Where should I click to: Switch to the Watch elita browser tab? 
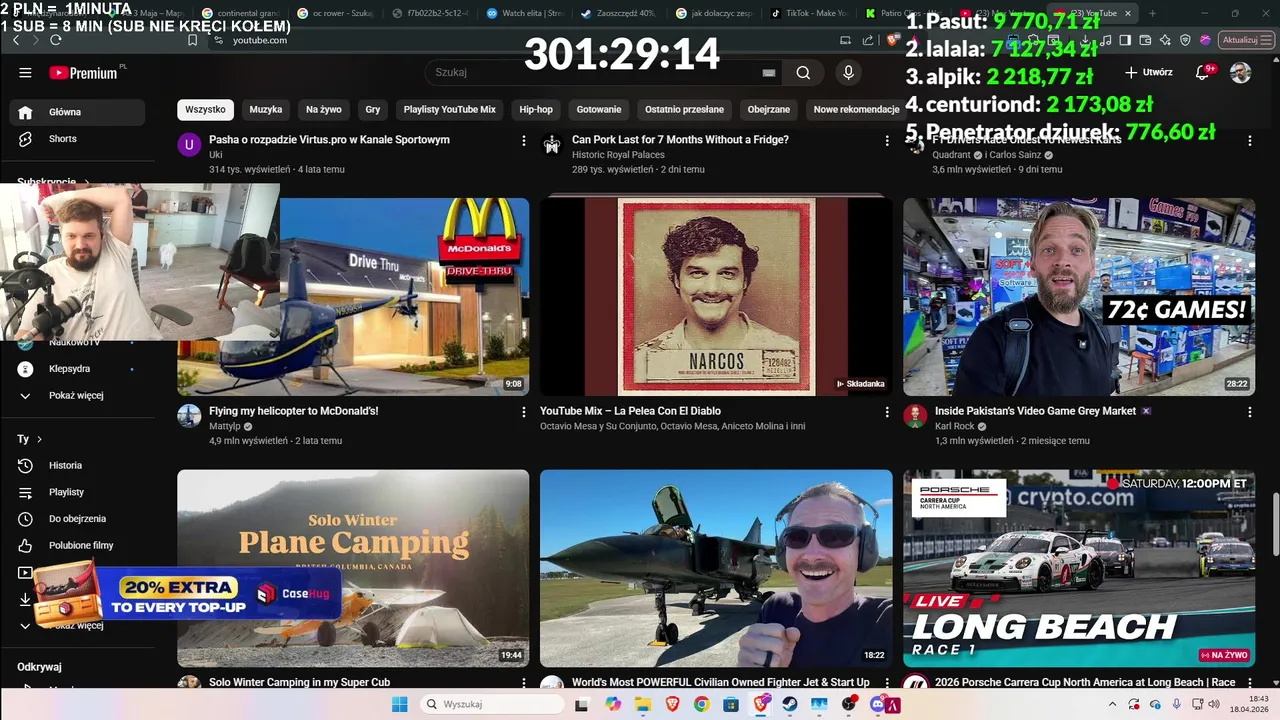pos(523,14)
